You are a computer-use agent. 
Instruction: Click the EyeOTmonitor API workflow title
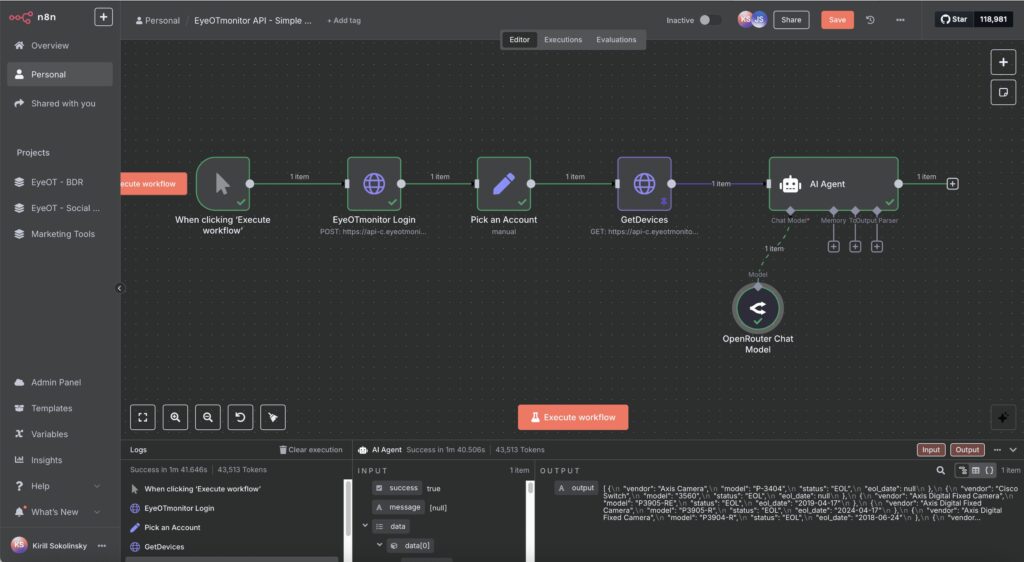(x=253, y=20)
